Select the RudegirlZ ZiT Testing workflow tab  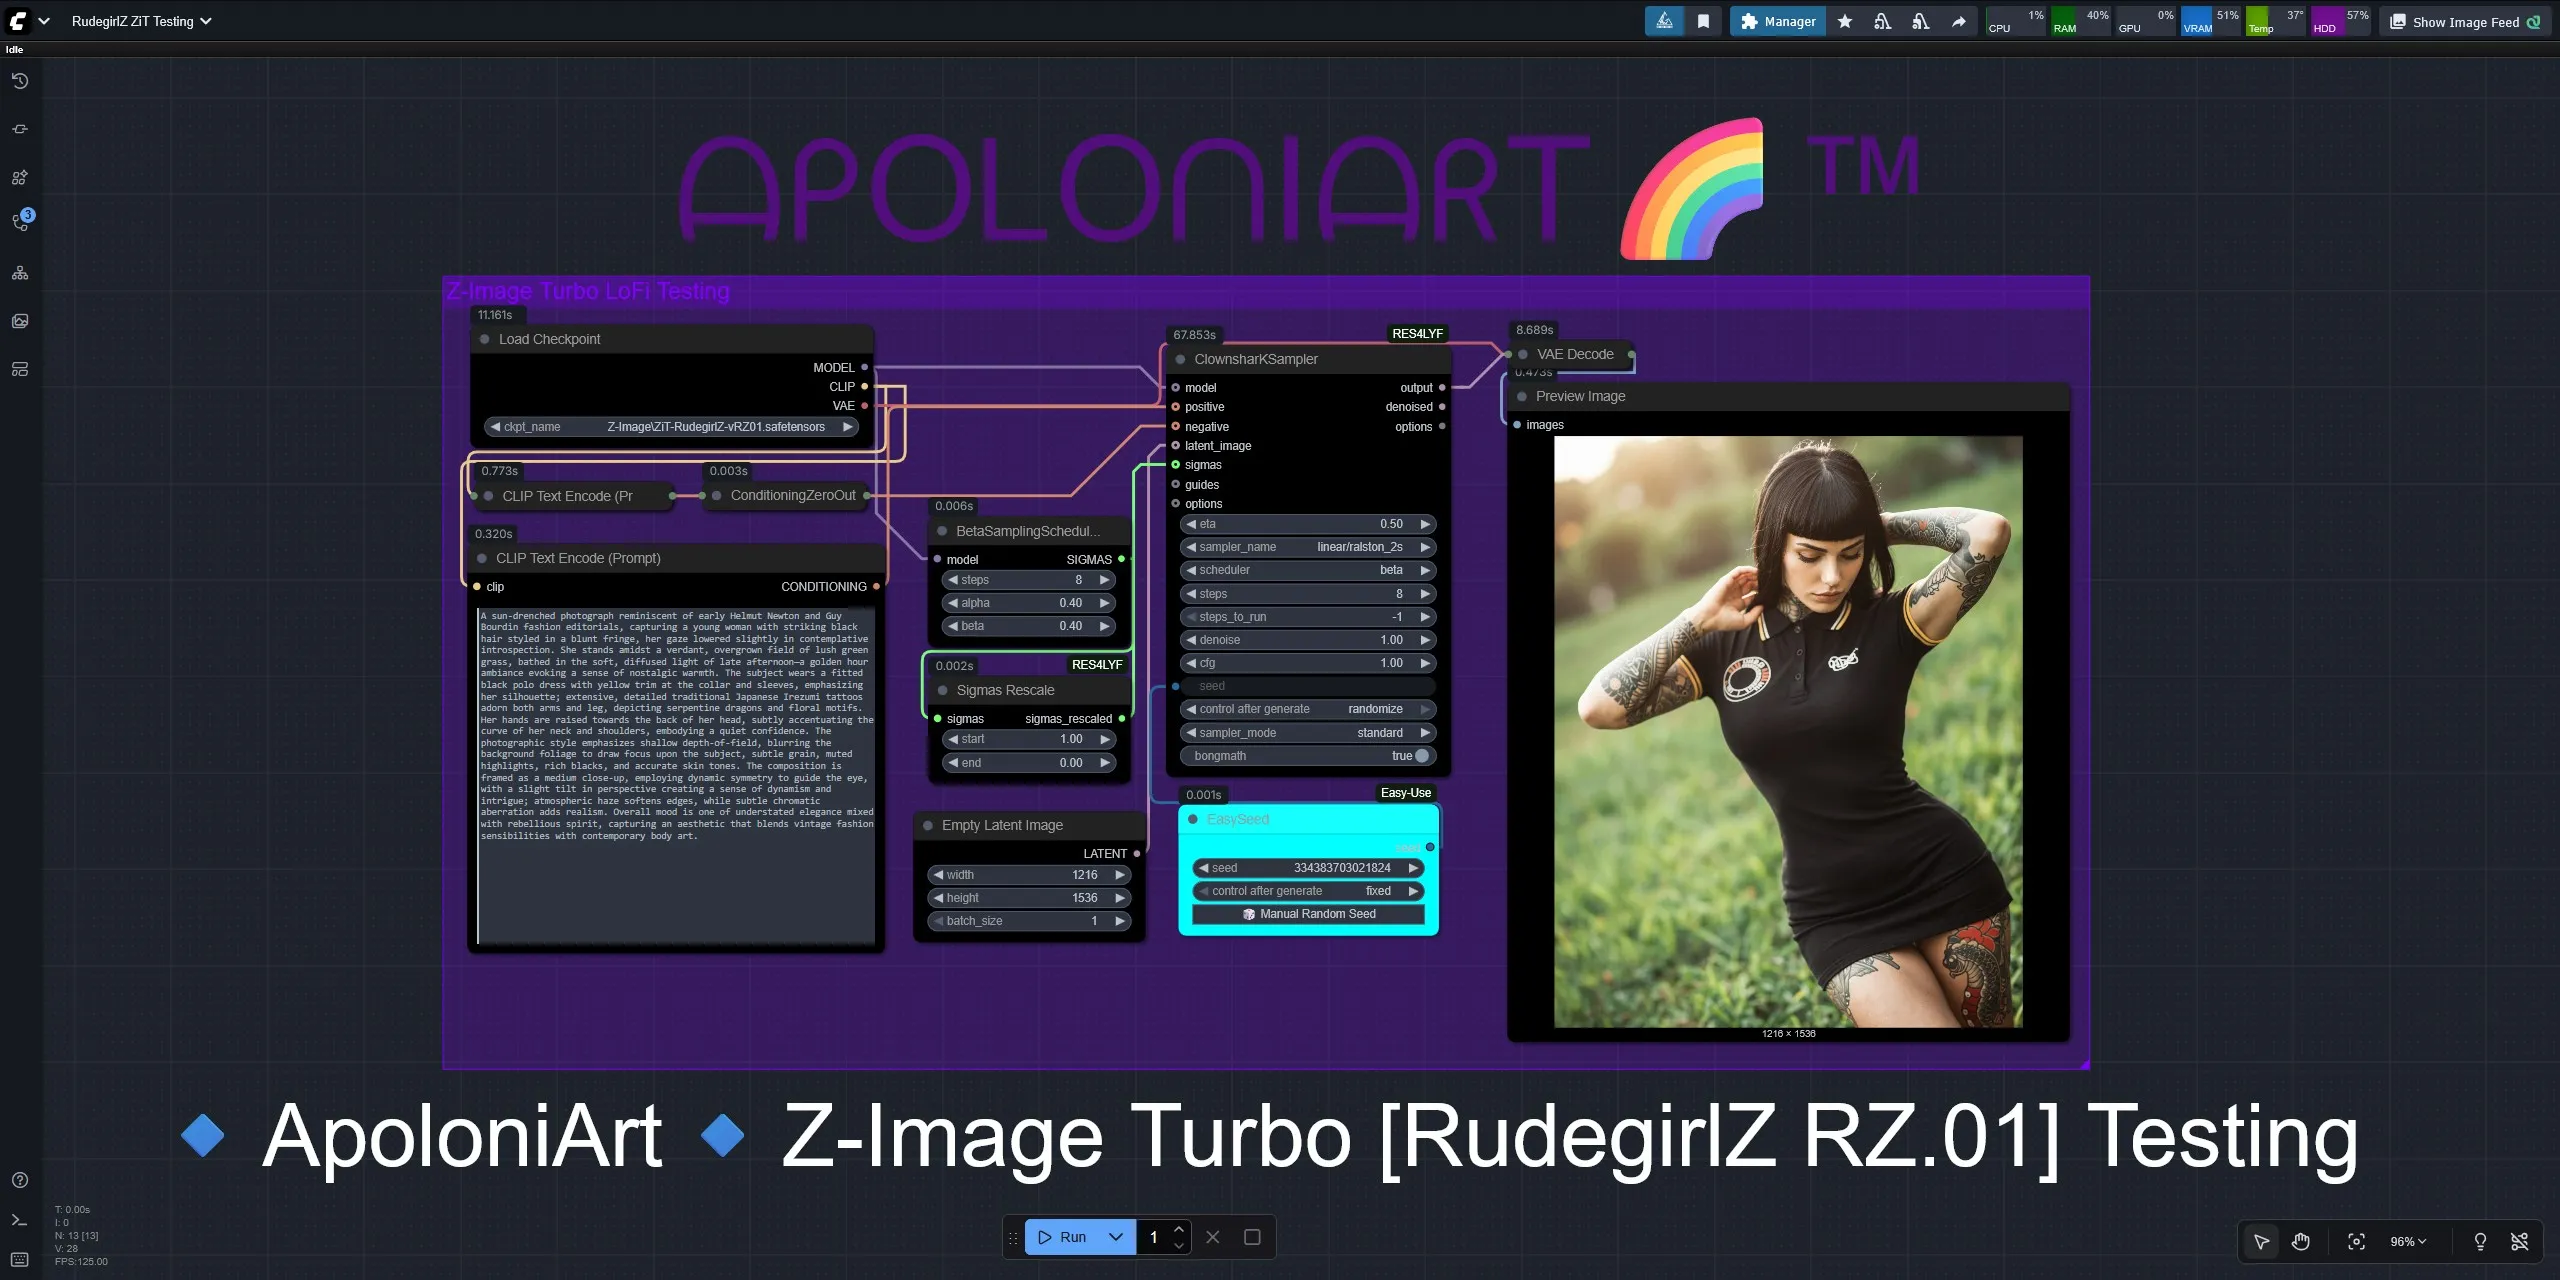[x=141, y=21]
